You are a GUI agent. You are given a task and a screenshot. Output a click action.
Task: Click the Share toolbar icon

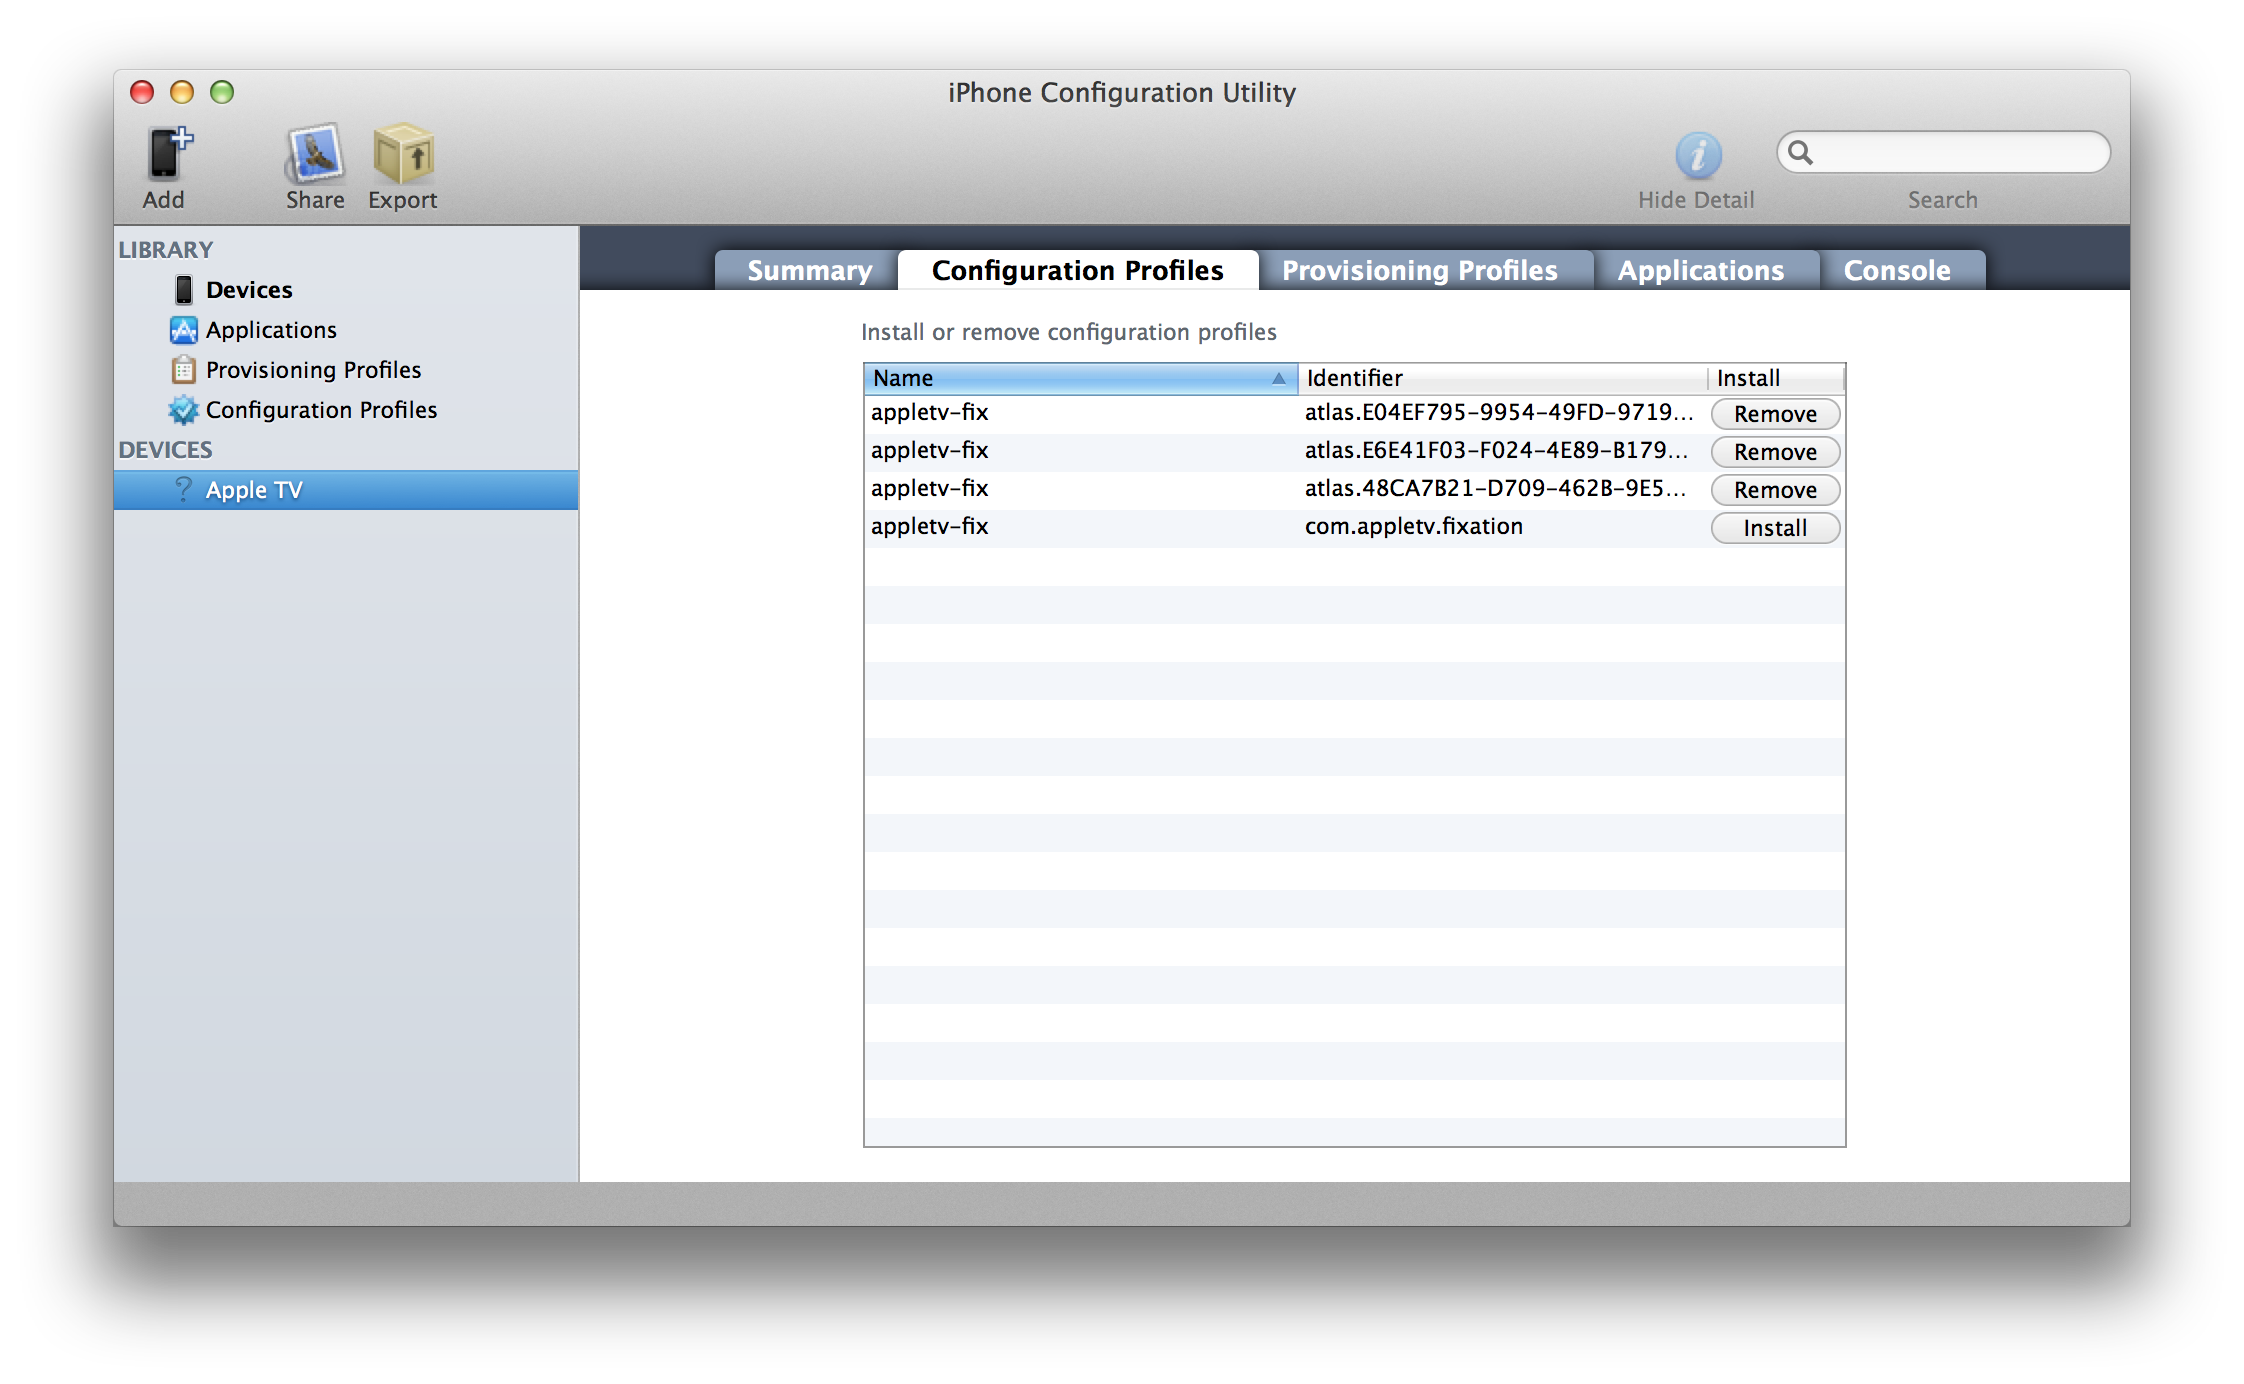click(315, 154)
